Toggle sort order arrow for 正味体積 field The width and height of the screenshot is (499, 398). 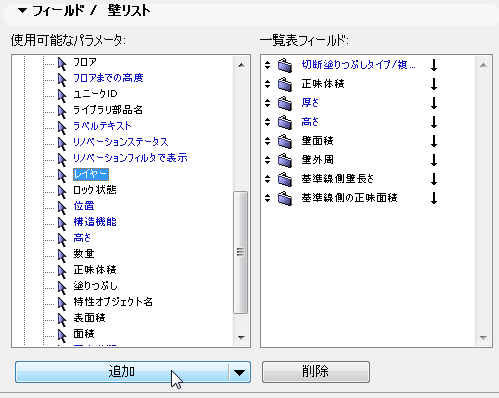[x=434, y=84]
